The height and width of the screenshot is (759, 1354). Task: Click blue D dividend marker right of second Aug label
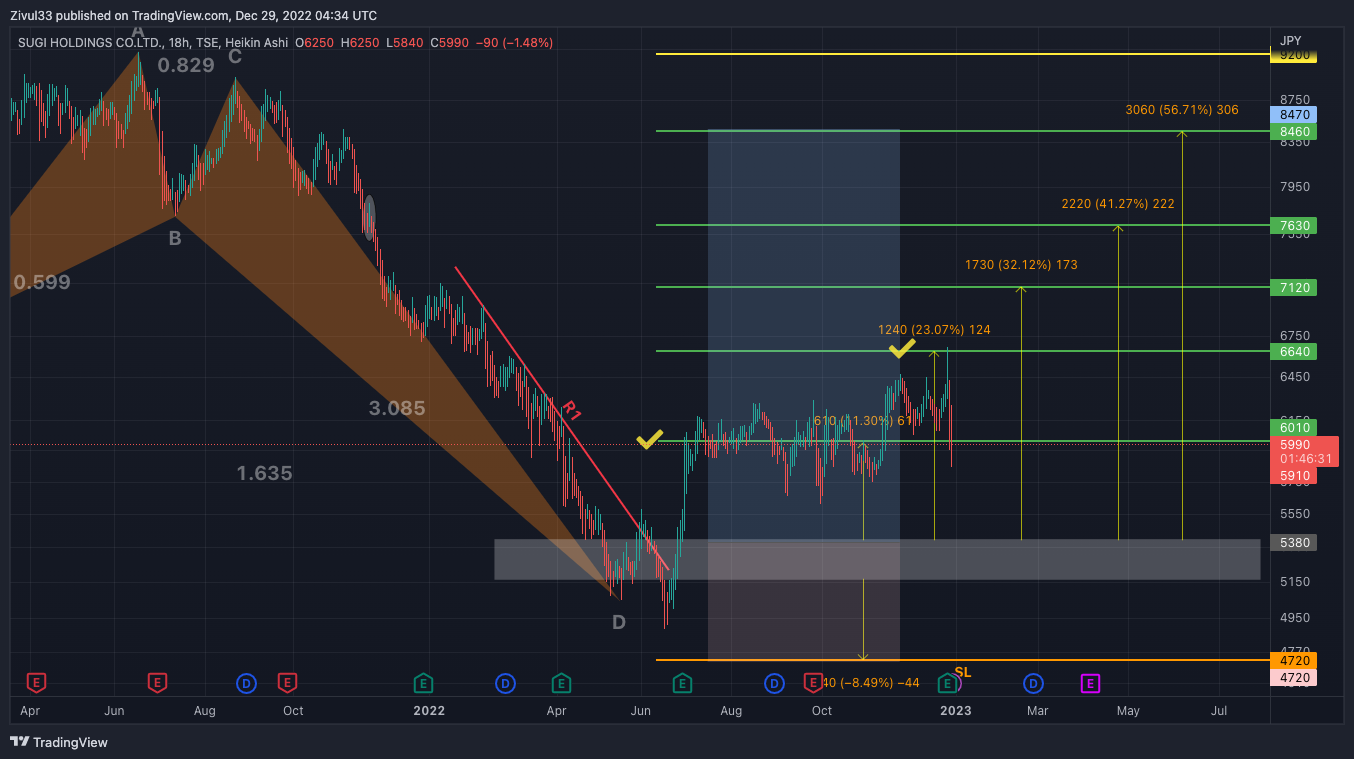[x=775, y=684]
